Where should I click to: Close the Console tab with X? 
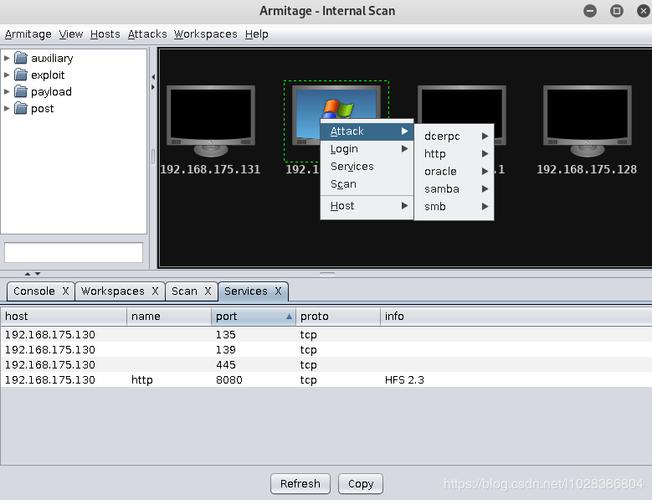[x=65, y=292]
